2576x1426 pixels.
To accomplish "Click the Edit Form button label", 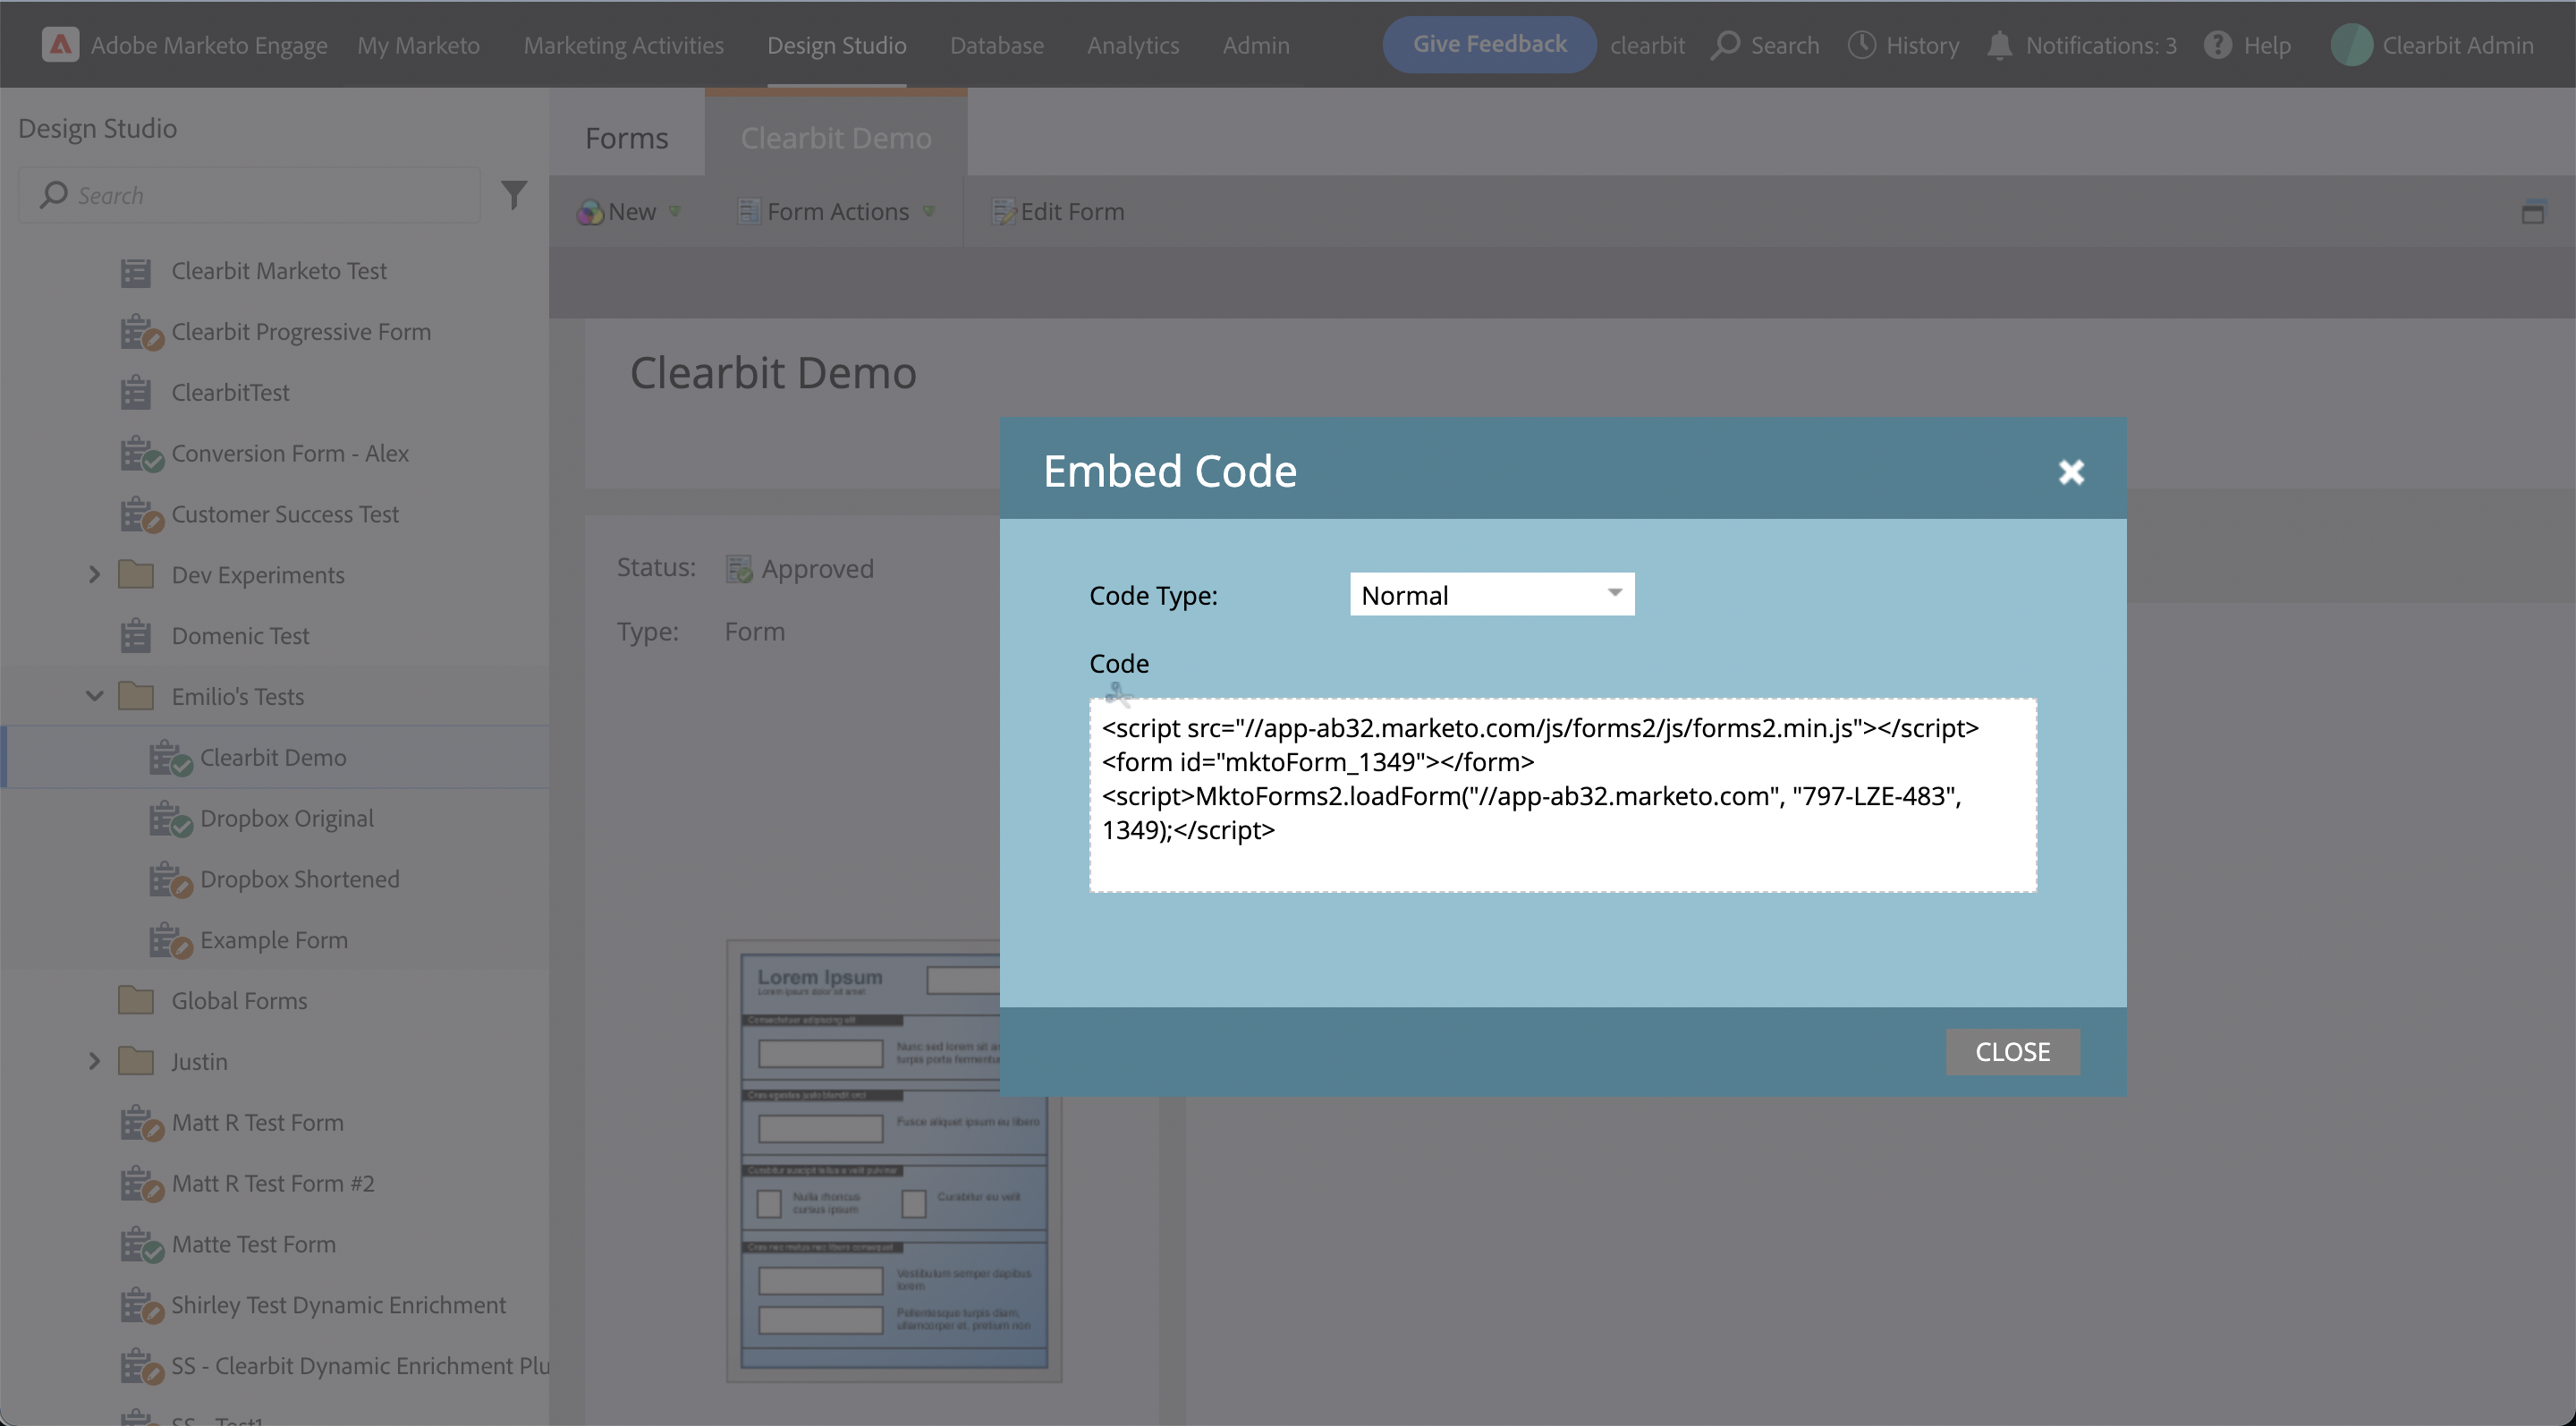I will coord(1072,211).
